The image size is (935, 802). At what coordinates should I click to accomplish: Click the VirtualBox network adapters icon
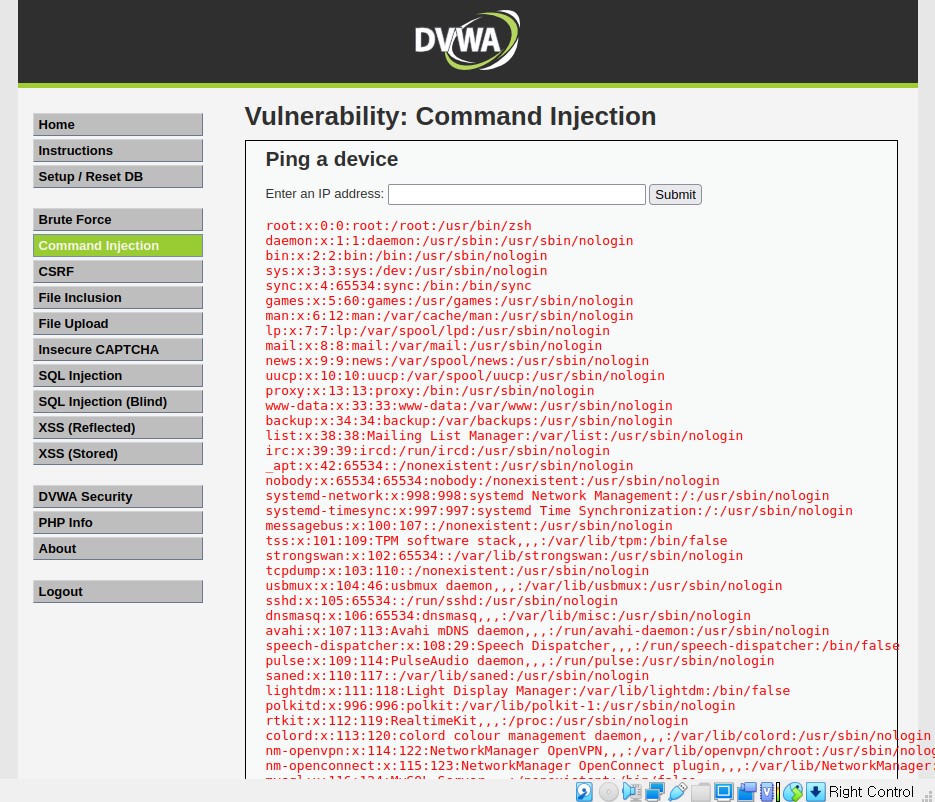[x=655, y=792]
